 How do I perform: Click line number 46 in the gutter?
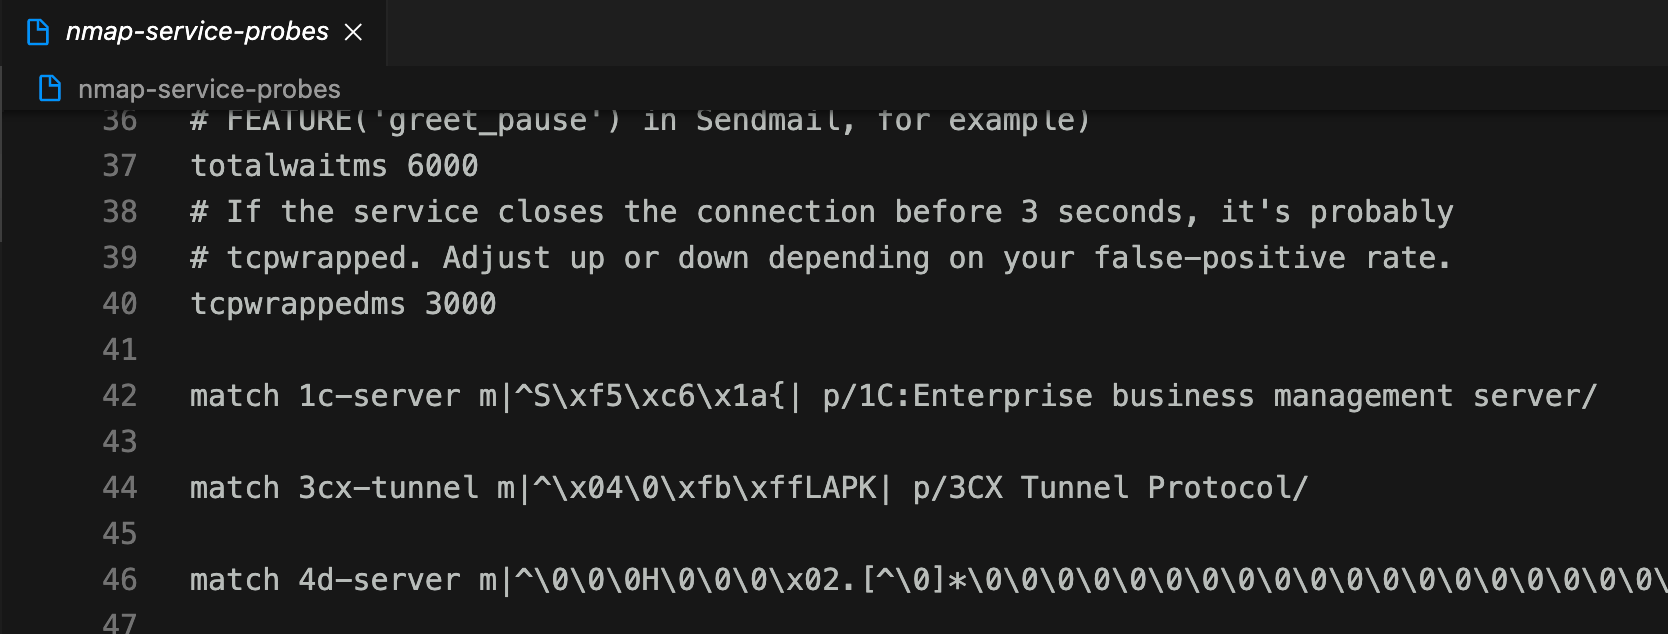(x=120, y=580)
